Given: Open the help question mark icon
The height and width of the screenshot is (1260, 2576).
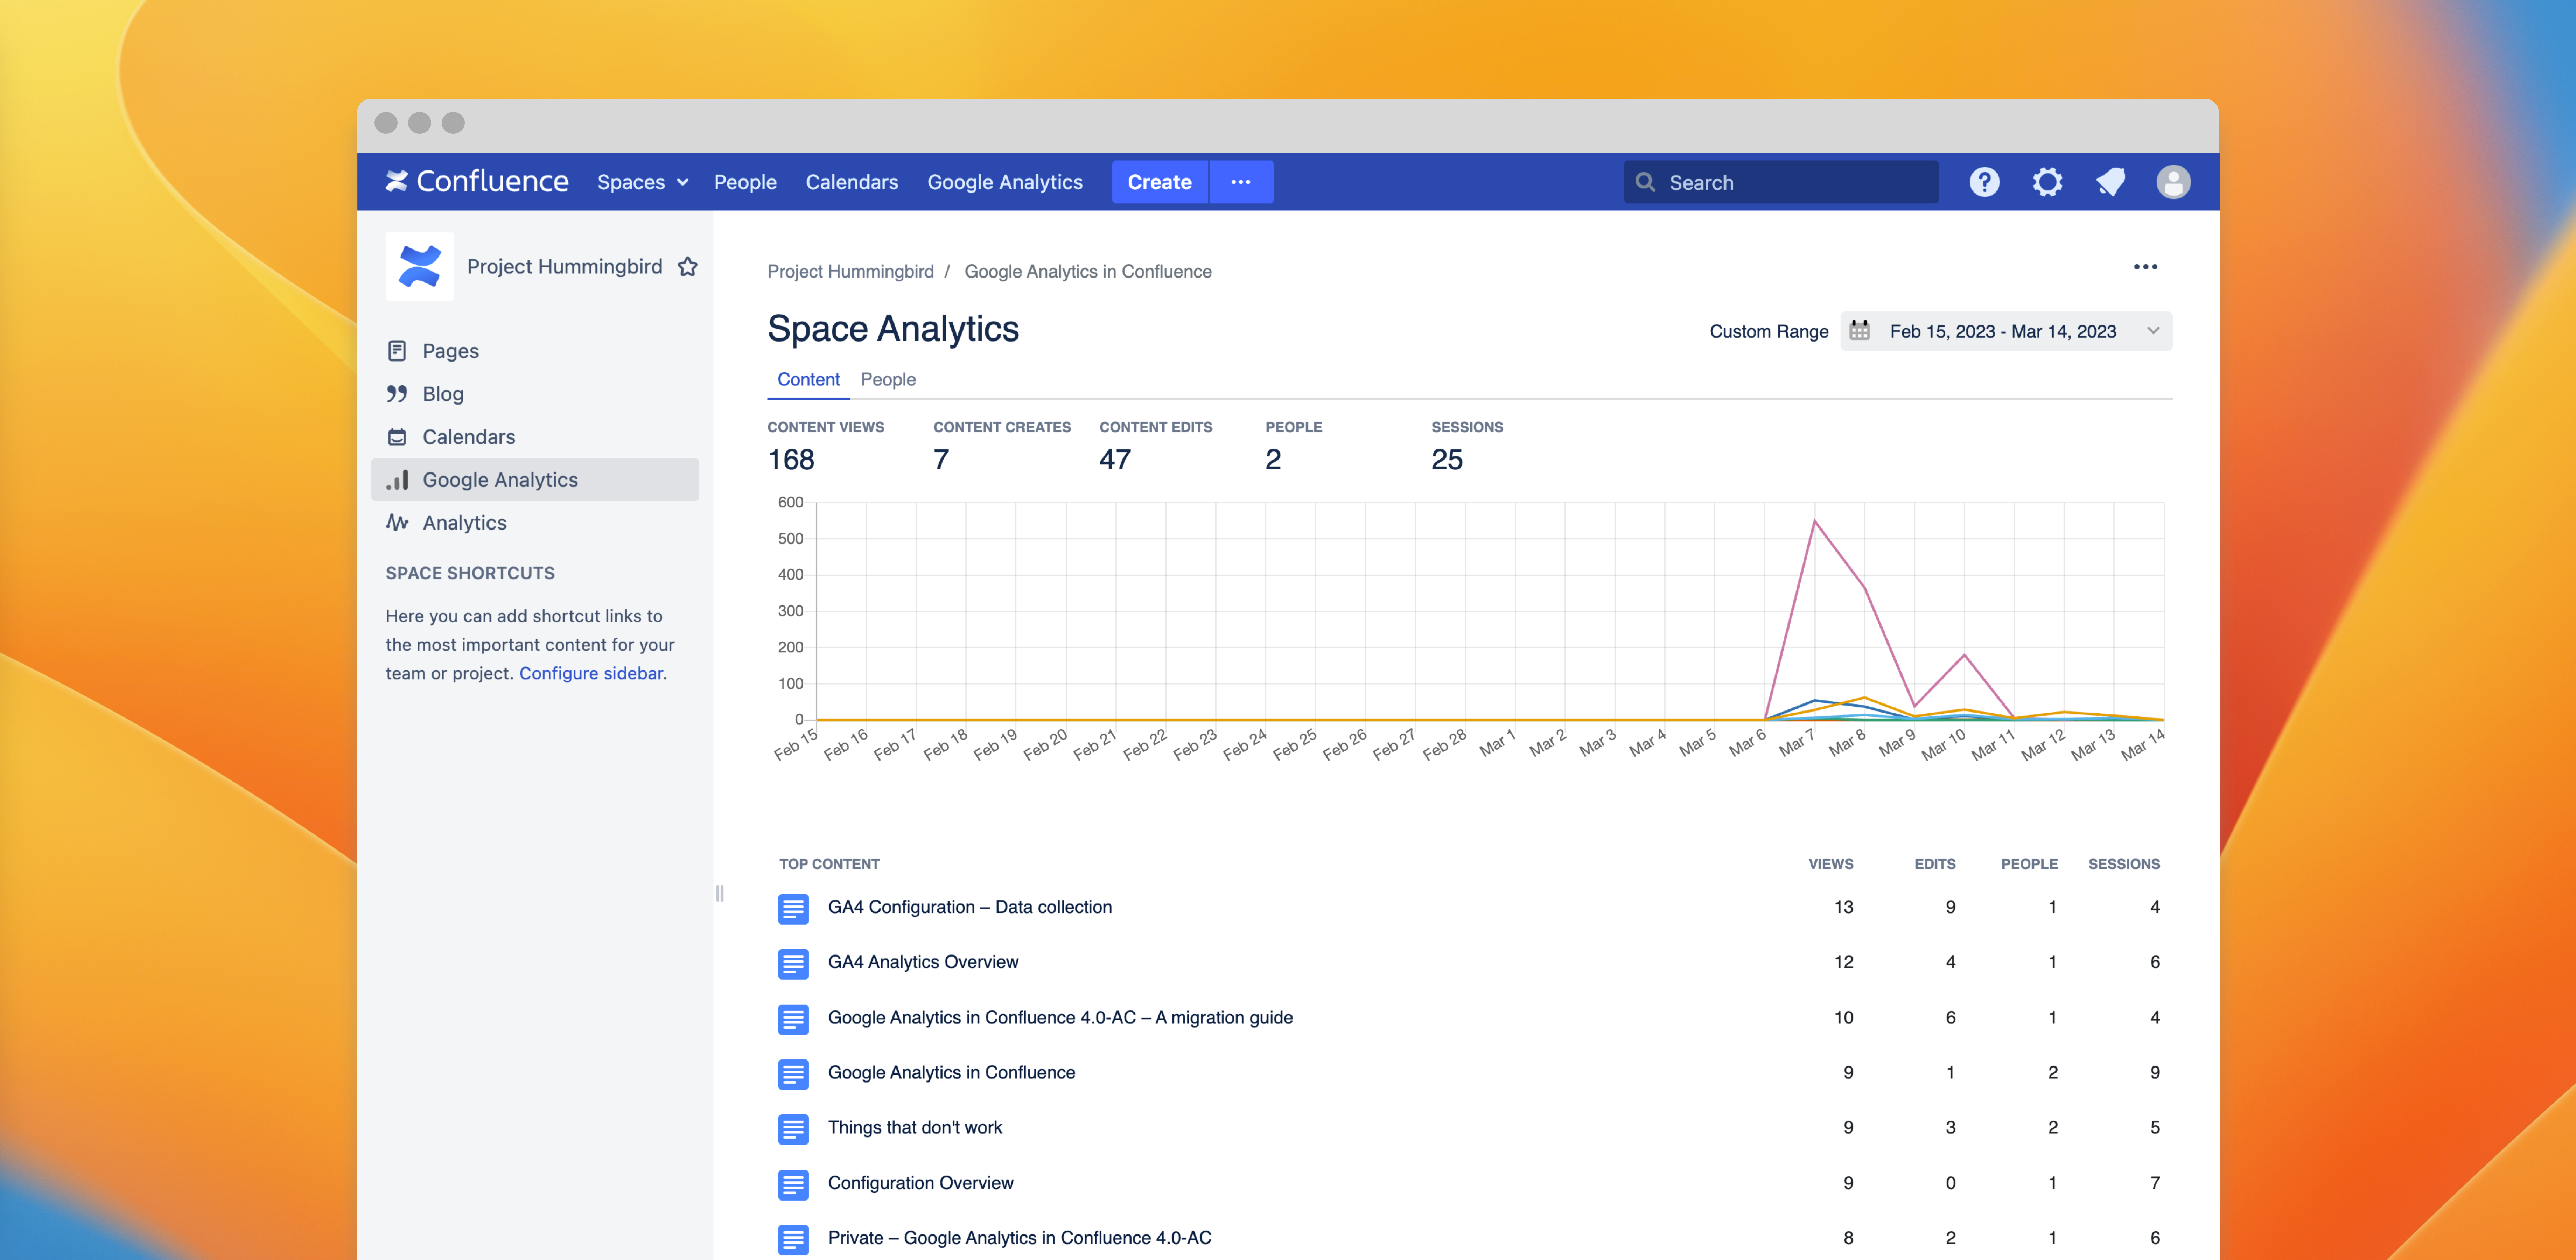Looking at the screenshot, I should 1984,182.
